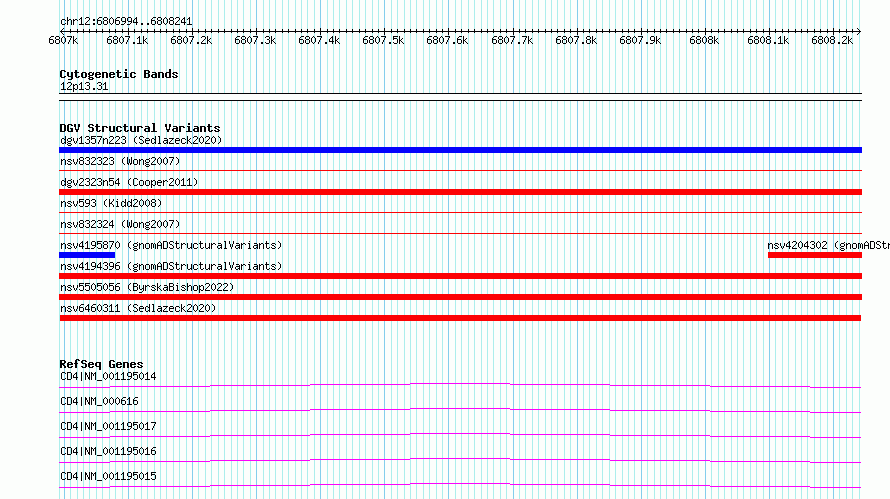
Task: Click the 6807.8k ruler tick label
Action: click(x=576, y=41)
